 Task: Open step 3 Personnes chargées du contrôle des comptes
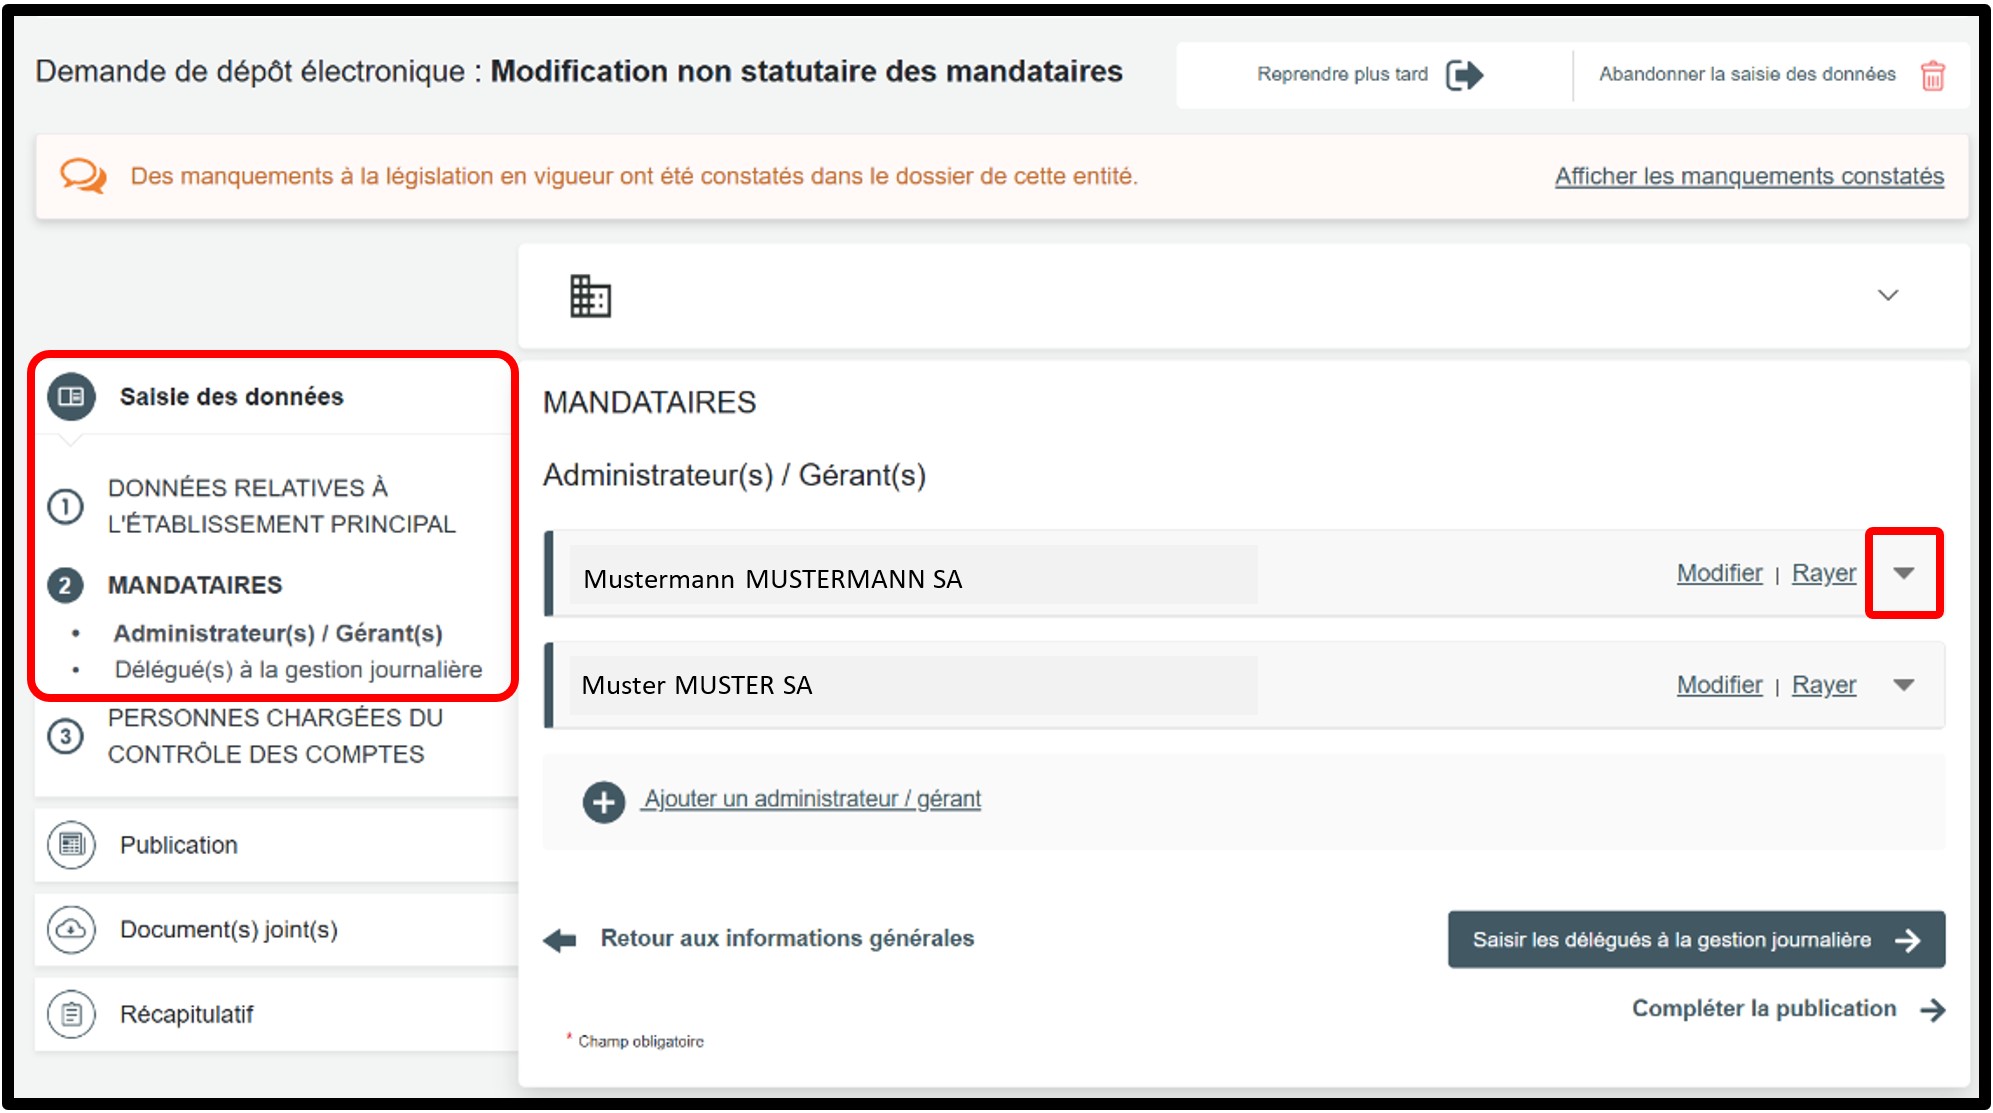point(274,736)
